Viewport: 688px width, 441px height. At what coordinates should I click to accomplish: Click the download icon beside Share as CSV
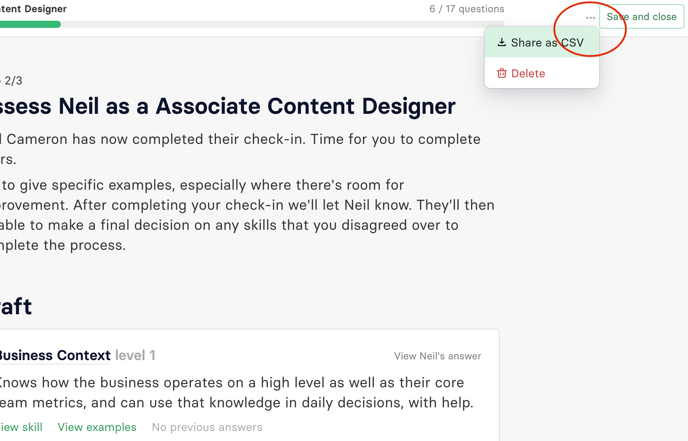(x=502, y=43)
